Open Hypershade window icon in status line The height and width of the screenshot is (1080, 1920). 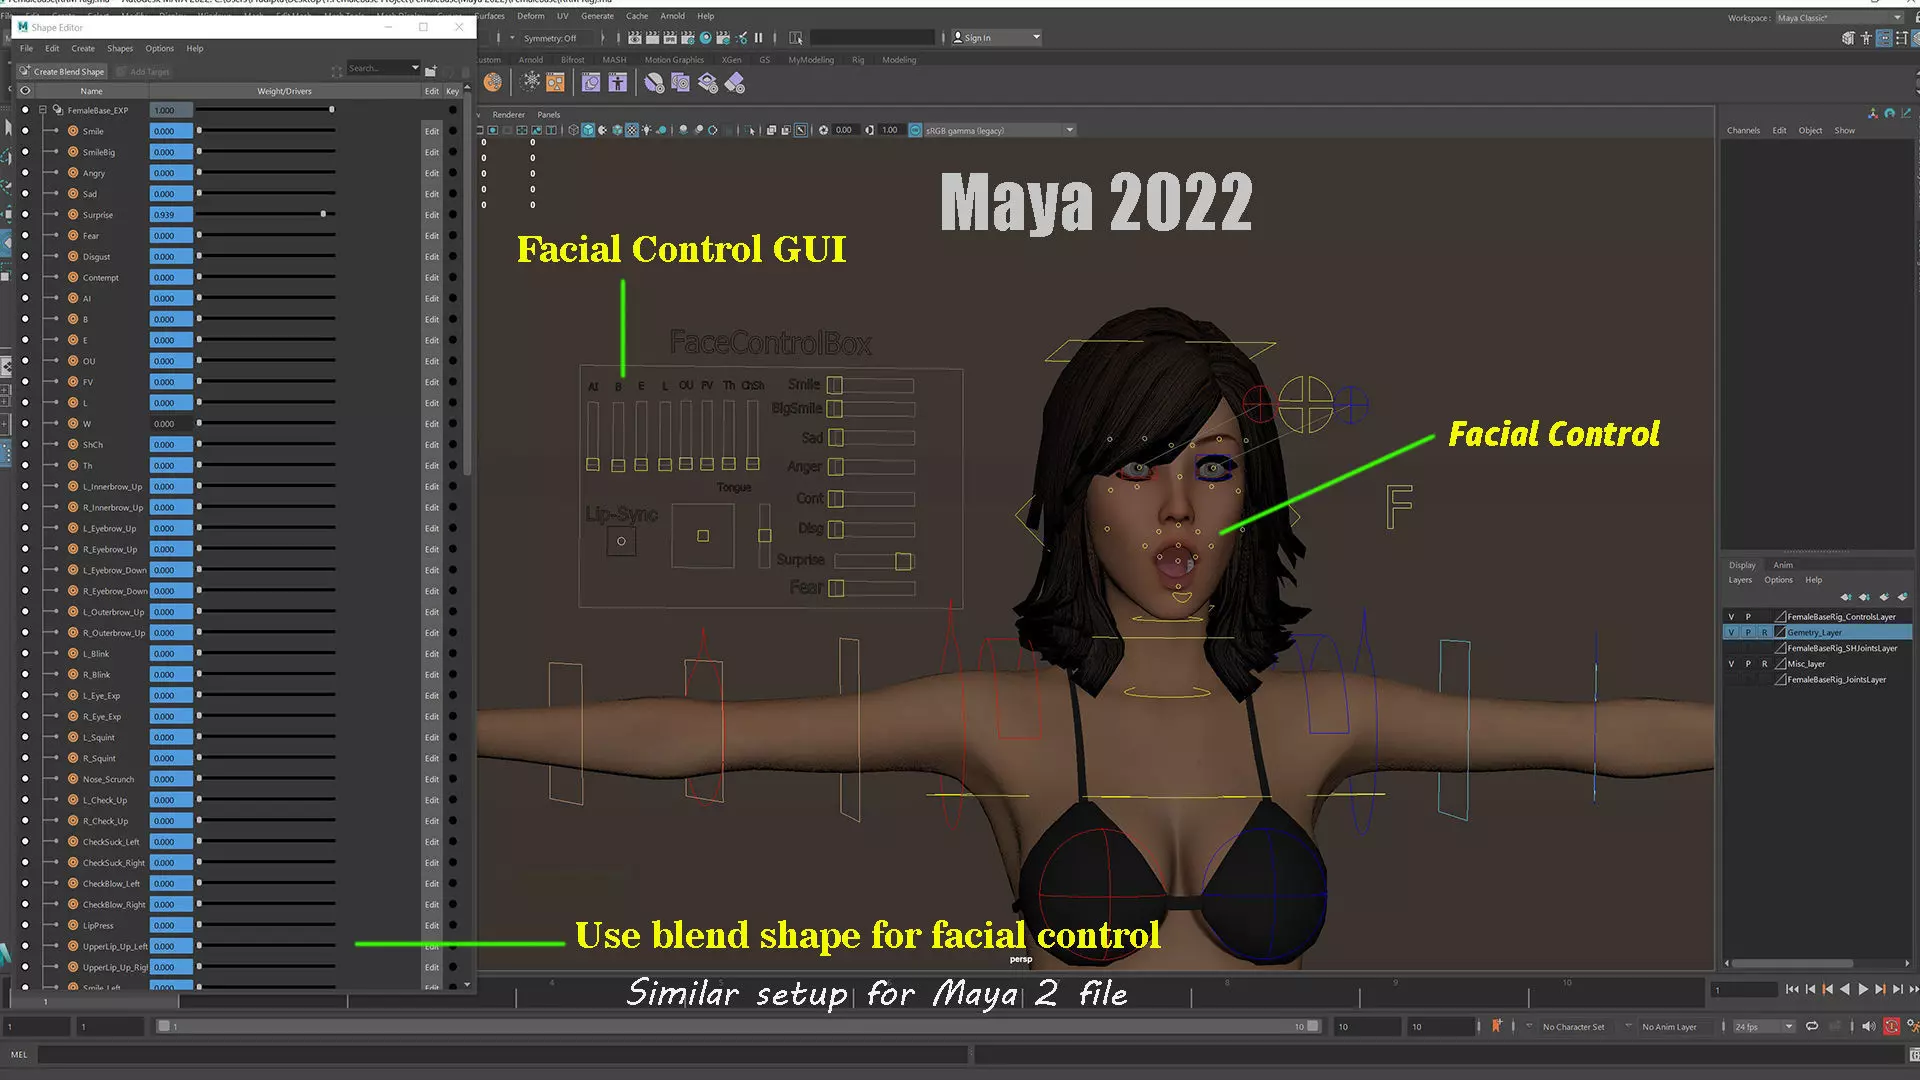point(706,38)
